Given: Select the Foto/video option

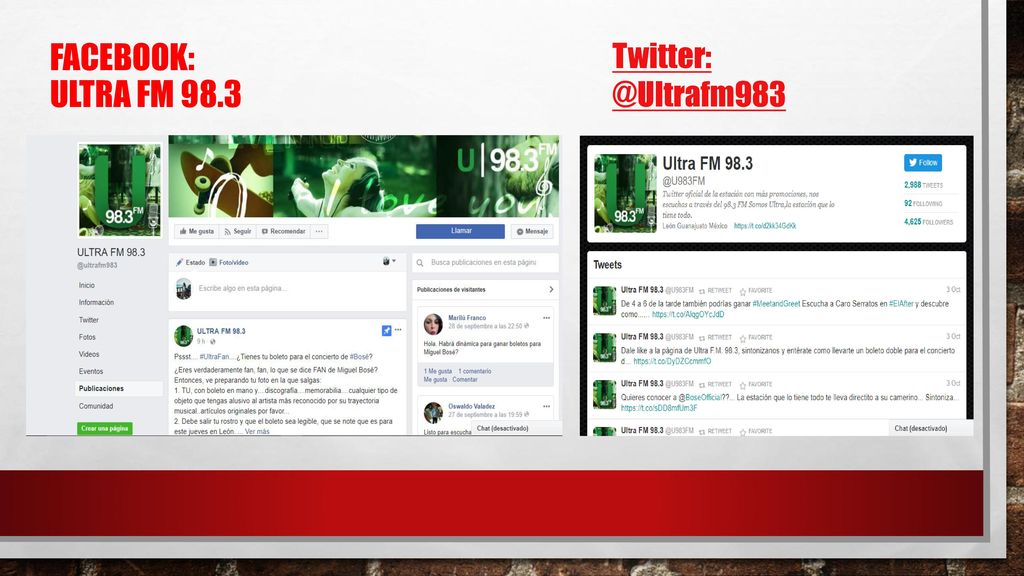Looking at the screenshot, I should 229,263.
